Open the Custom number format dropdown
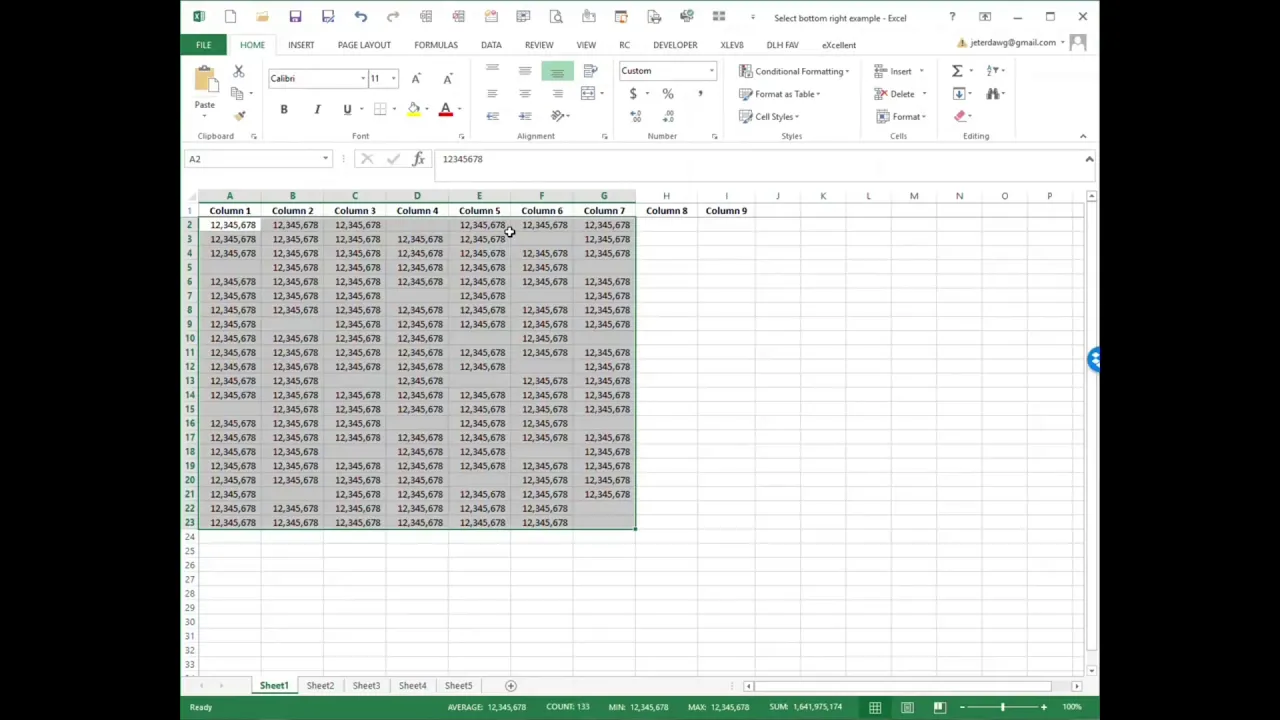This screenshot has height=720, width=1280. (711, 71)
